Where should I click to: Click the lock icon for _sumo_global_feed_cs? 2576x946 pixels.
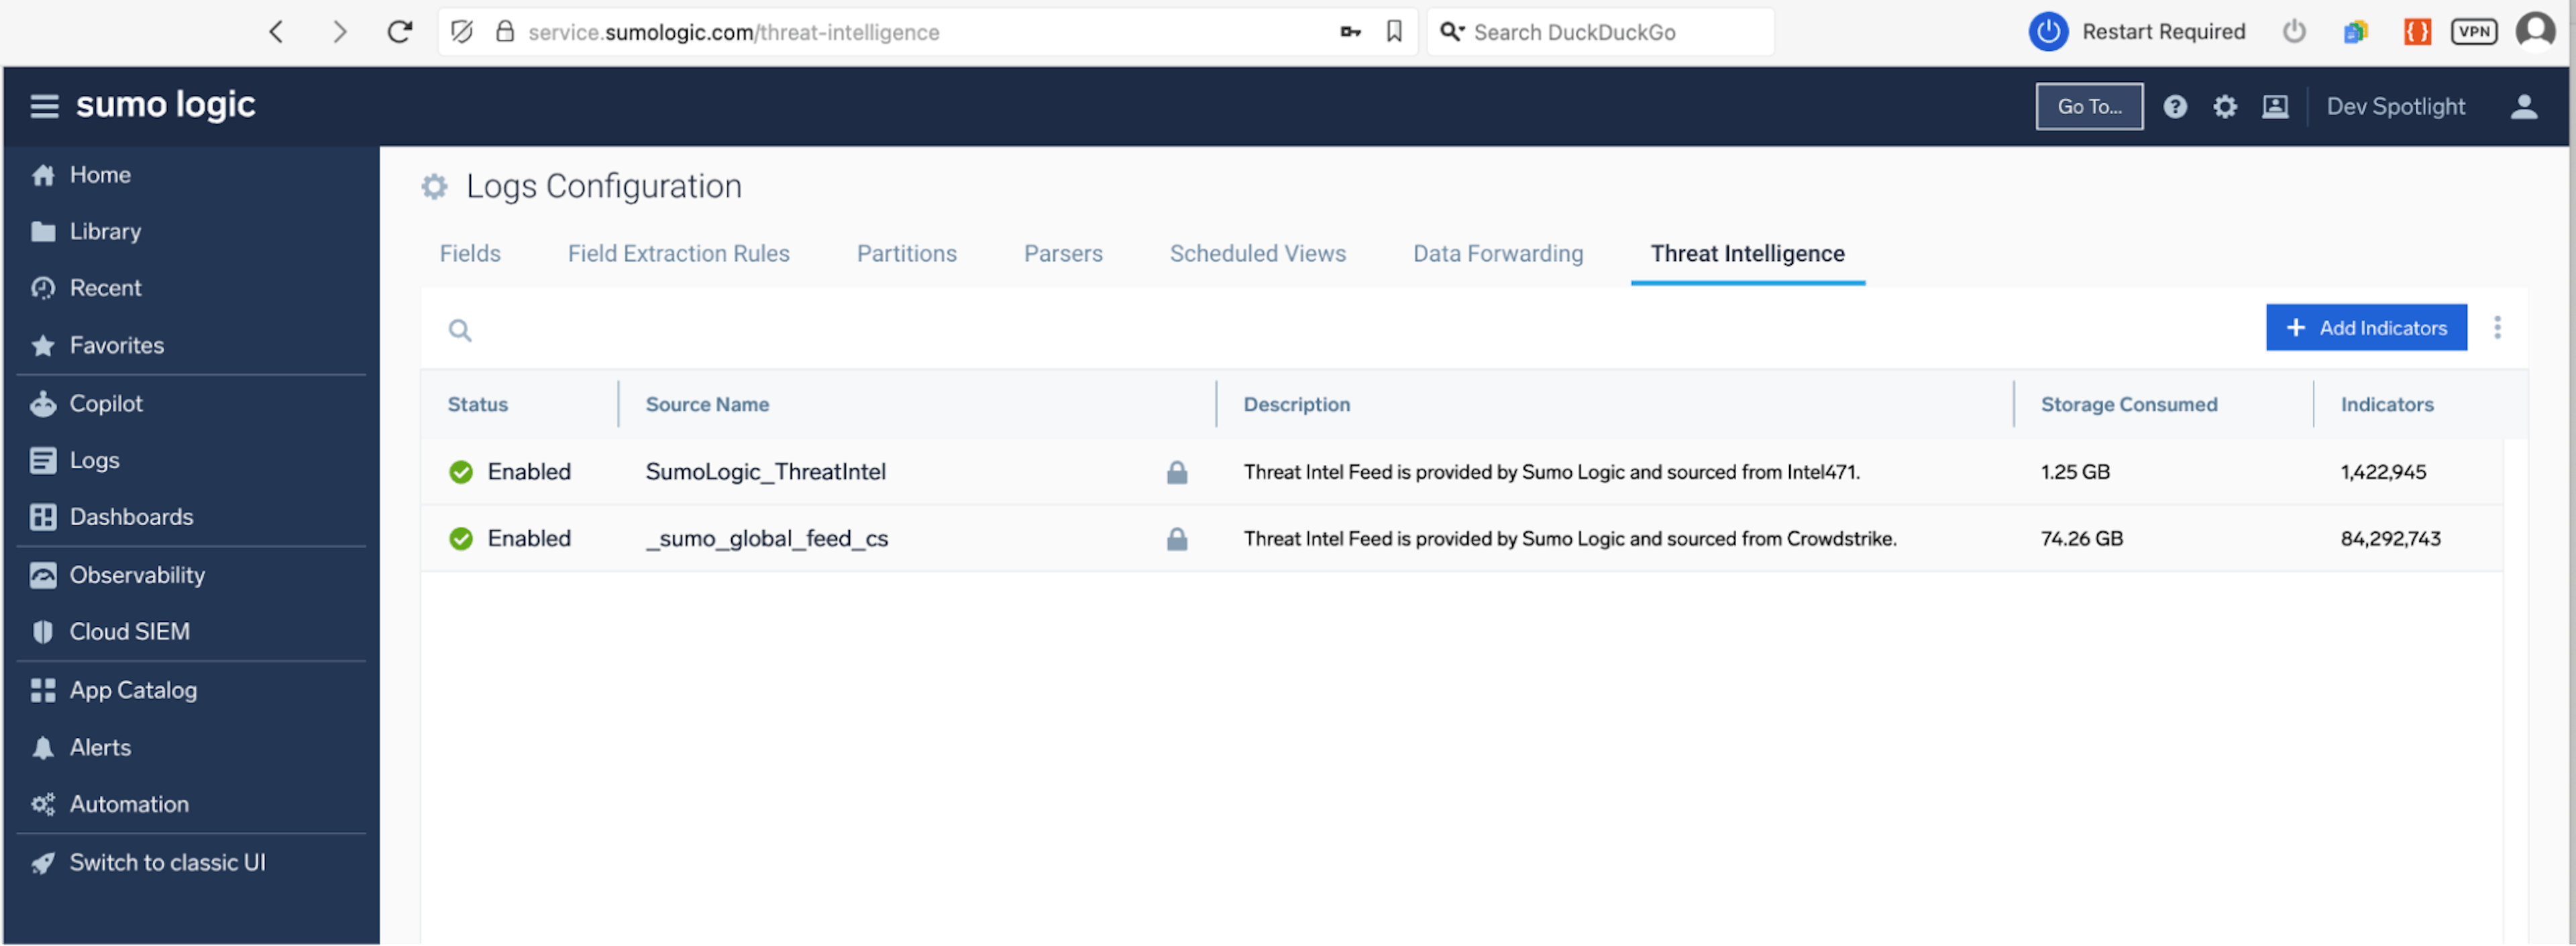point(1177,540)
